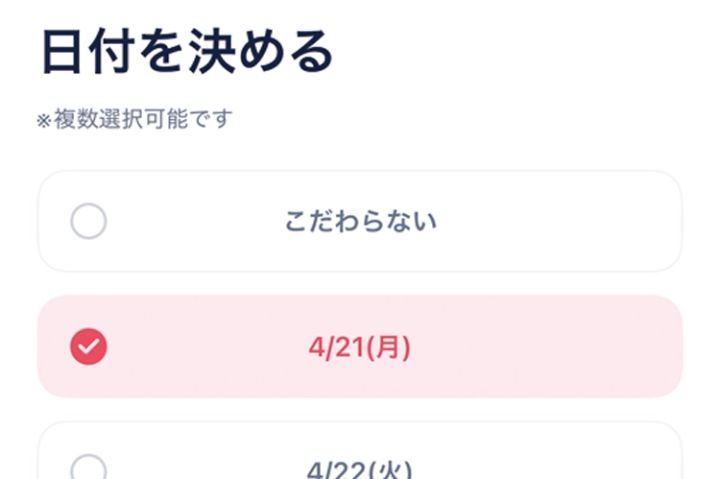
Task: Add Tuesday 4/22 using its round checkbox
Action: [89, 468]
